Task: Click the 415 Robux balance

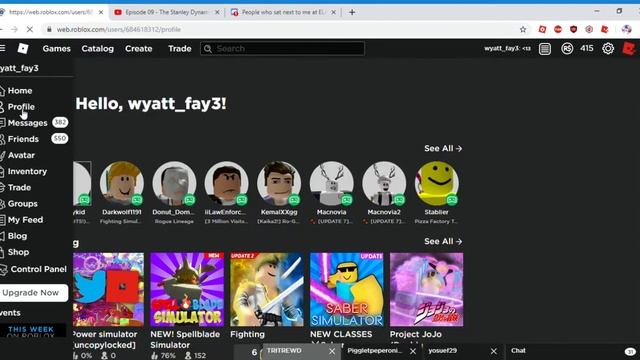Action: coord(587,49)
